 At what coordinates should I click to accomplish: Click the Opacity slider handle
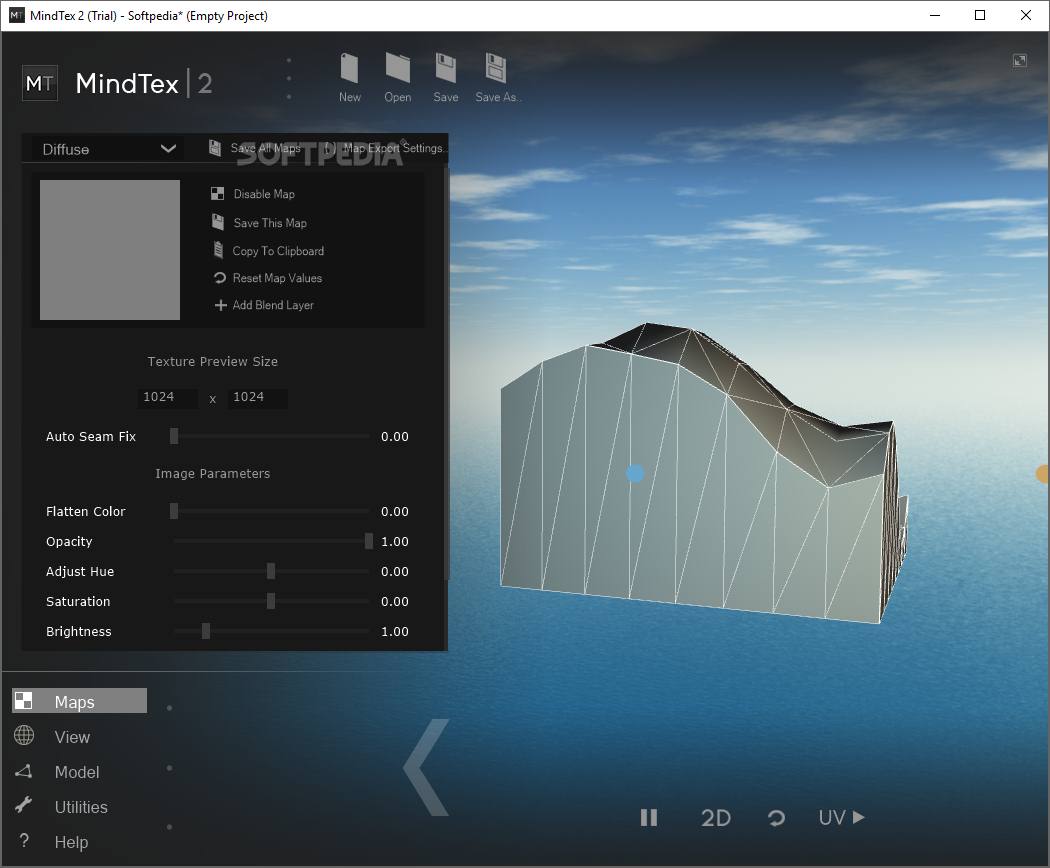coord(368,541)
